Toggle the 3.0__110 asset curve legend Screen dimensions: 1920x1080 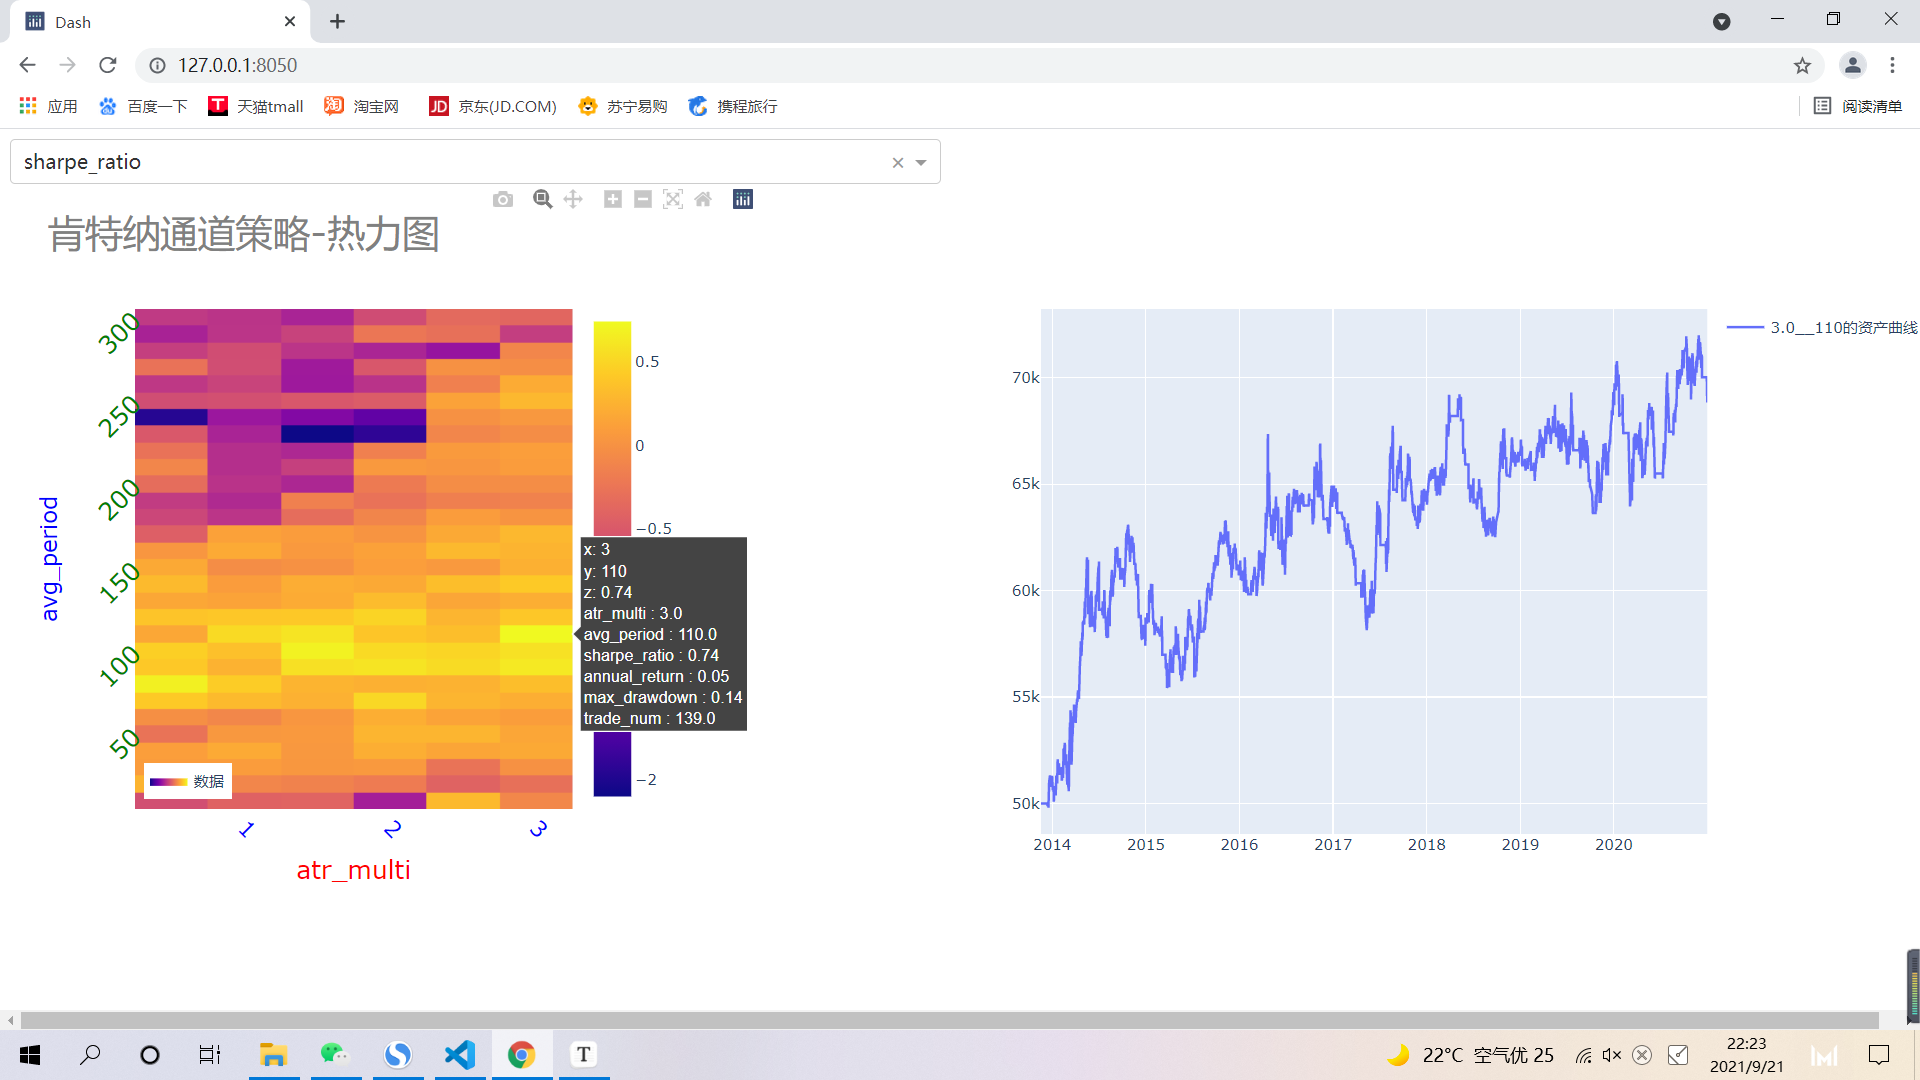click(1822, 328)
